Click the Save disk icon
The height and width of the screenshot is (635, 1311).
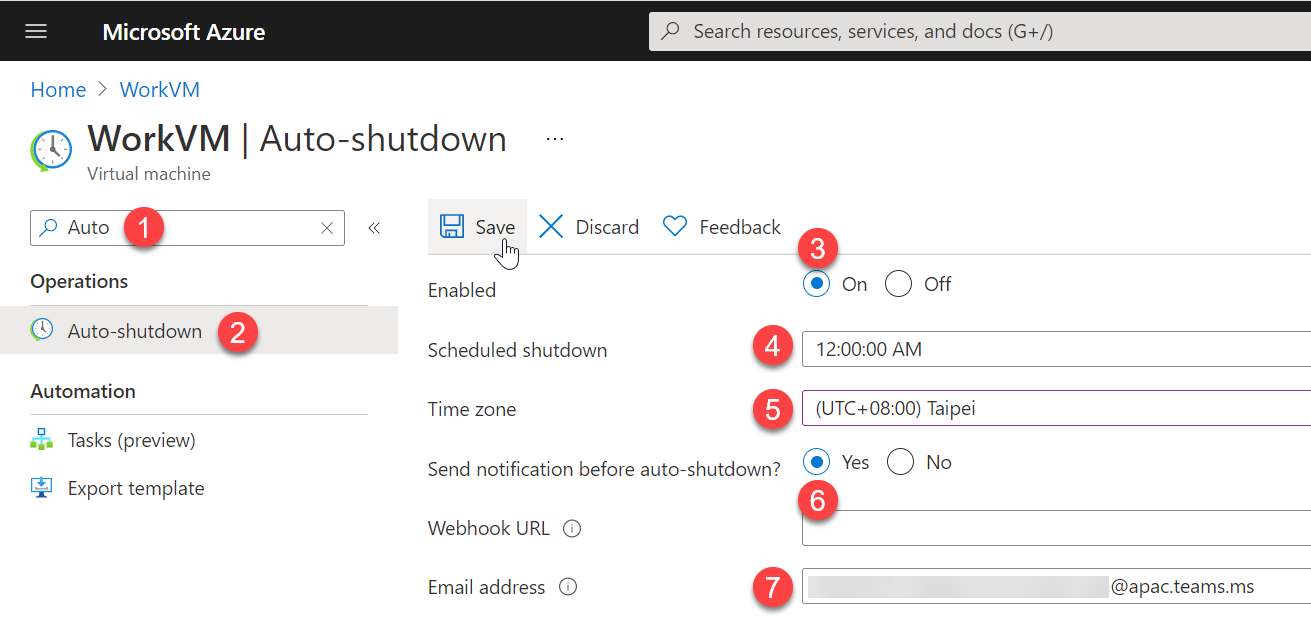click(x=452, y=227)
